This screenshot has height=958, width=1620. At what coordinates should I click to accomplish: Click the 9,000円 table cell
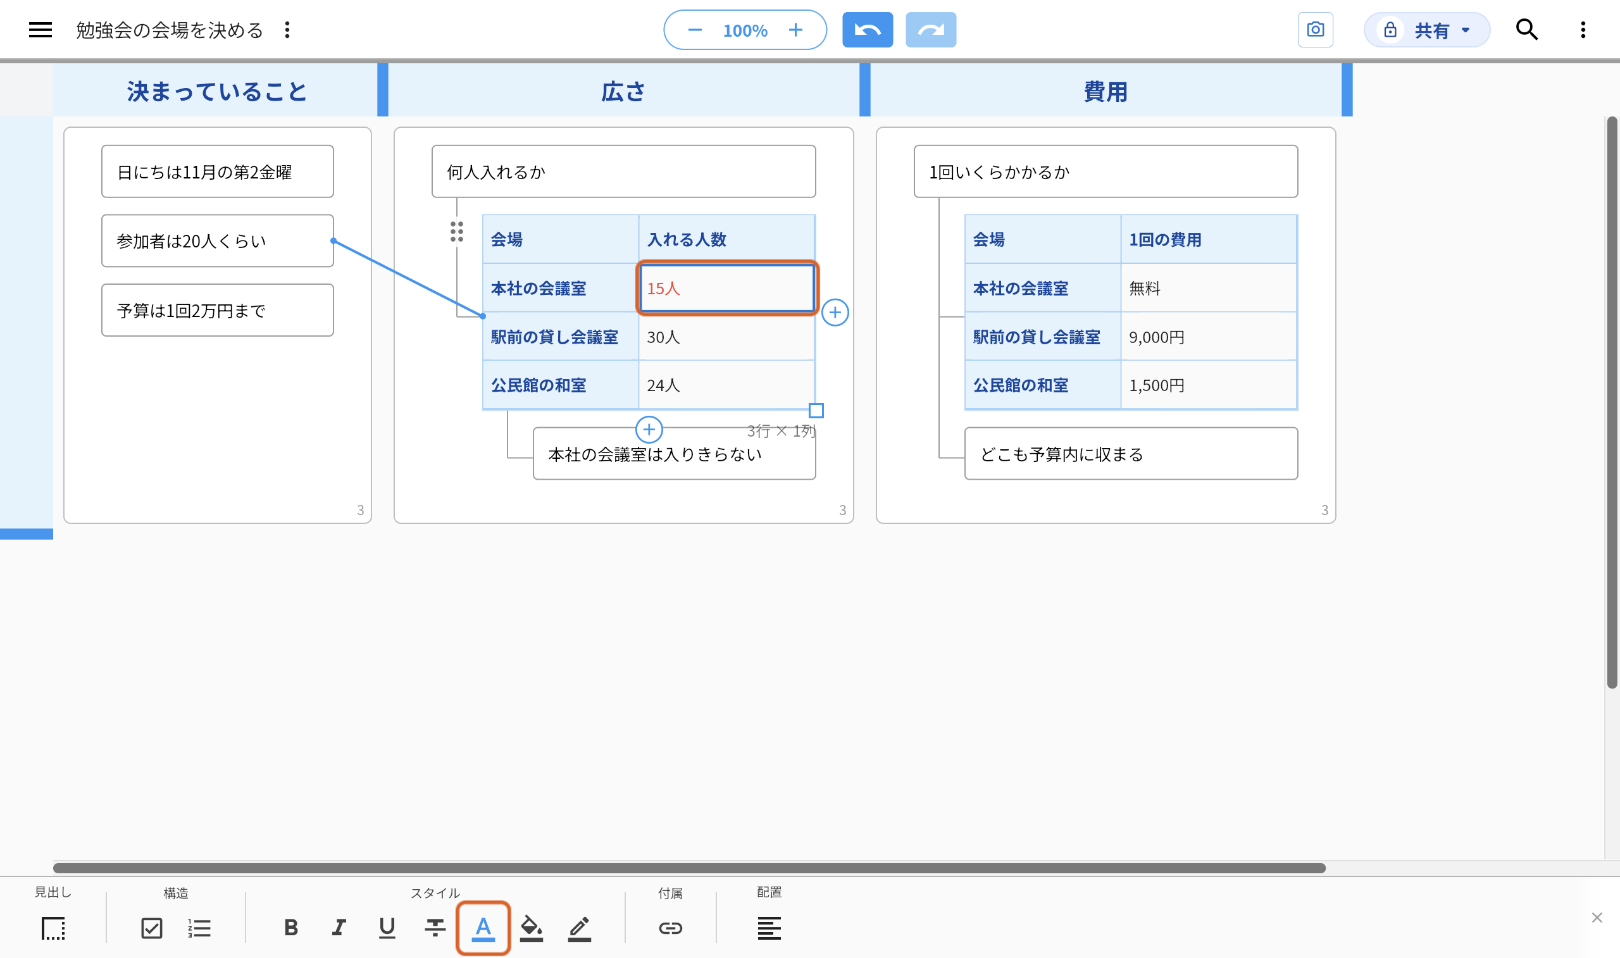1209,337
